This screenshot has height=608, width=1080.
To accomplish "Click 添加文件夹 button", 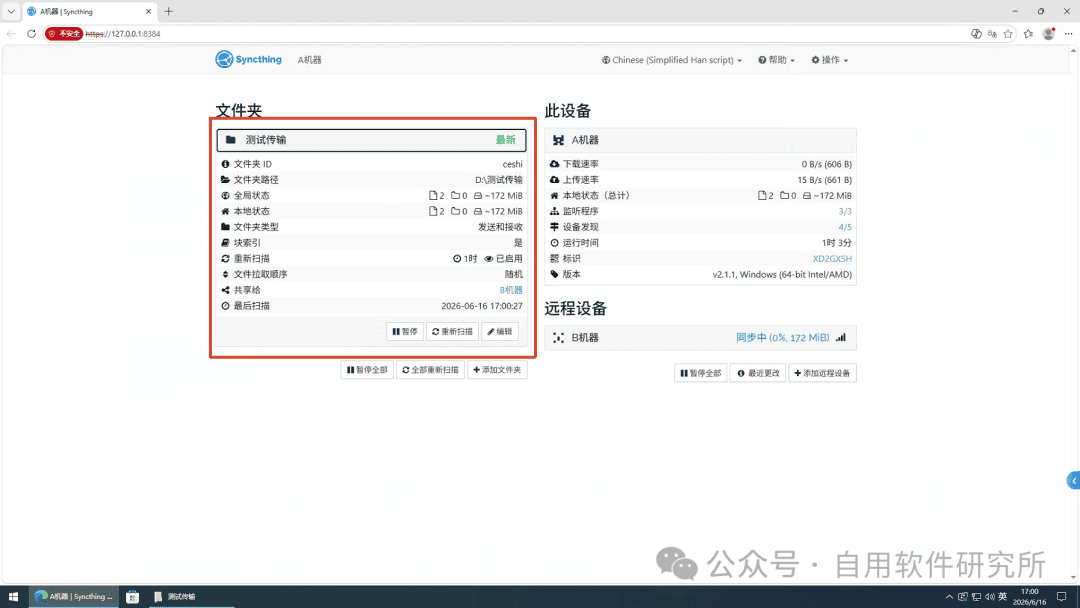I will 497,370.
